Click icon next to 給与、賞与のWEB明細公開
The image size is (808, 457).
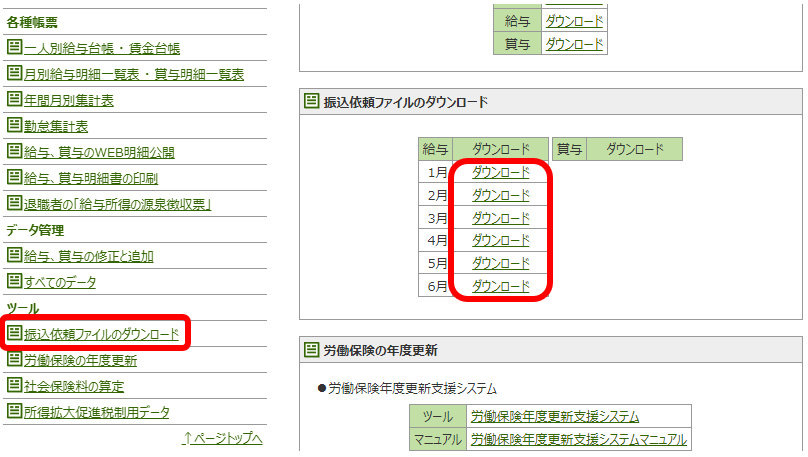[14, 152]
